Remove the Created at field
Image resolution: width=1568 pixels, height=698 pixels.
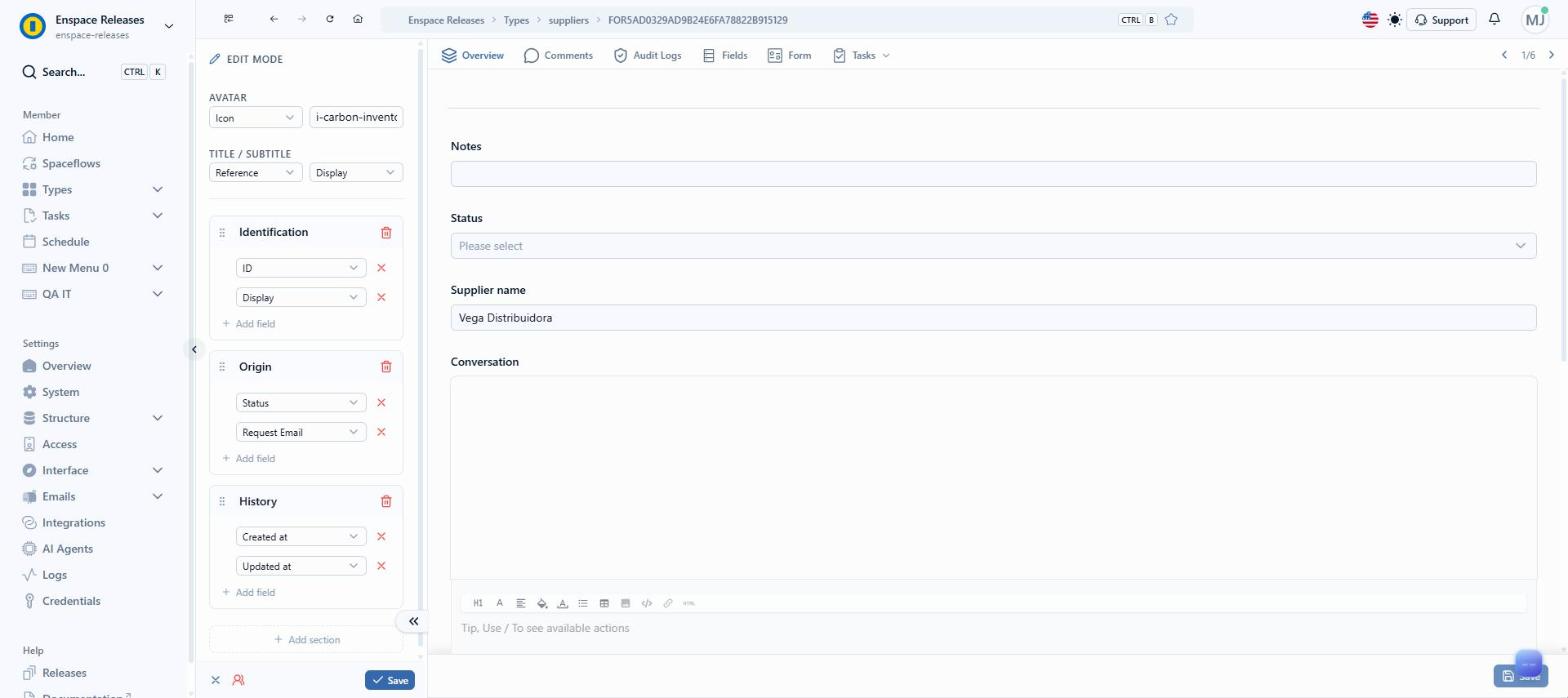pos(381,537)
